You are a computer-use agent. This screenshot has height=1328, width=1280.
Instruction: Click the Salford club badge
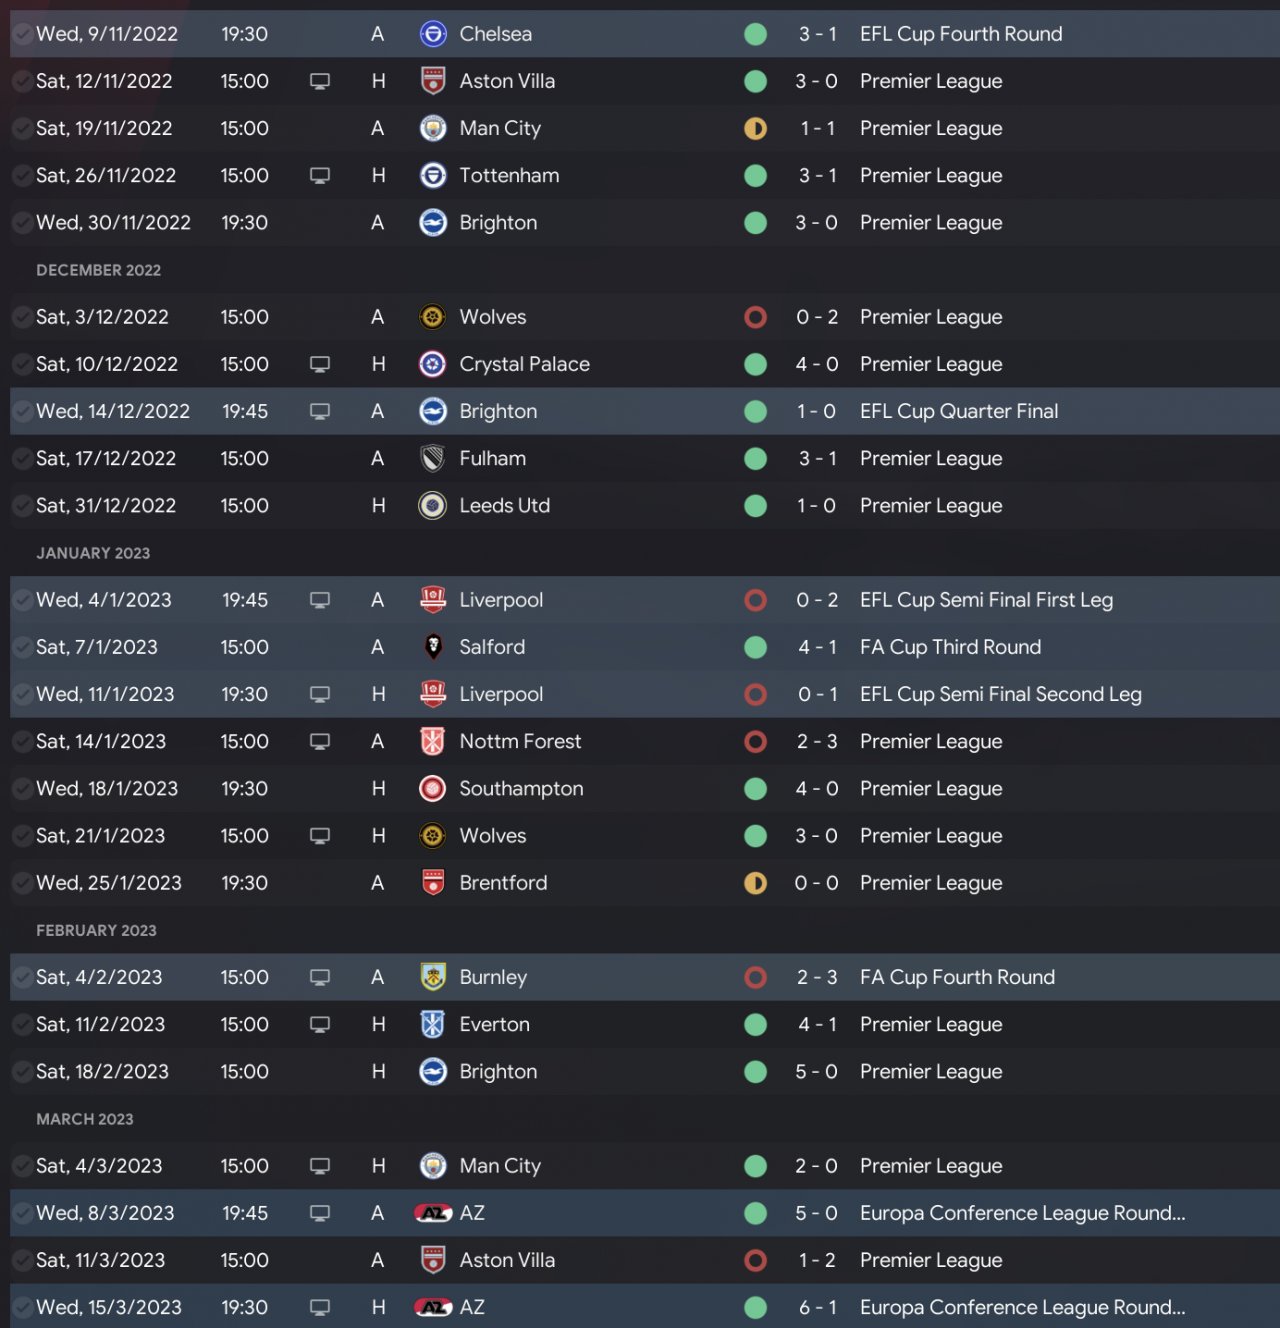coord(432,647)
